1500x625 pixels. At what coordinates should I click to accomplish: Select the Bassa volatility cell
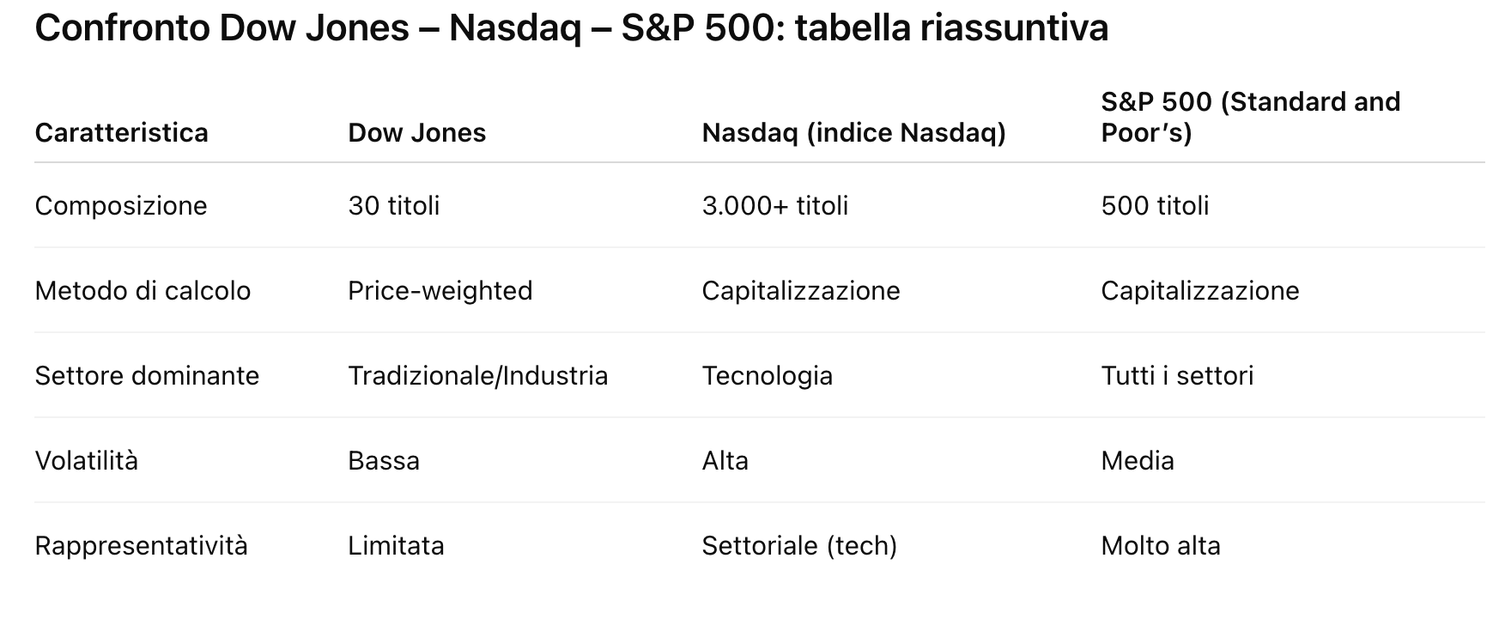point(384,461)
